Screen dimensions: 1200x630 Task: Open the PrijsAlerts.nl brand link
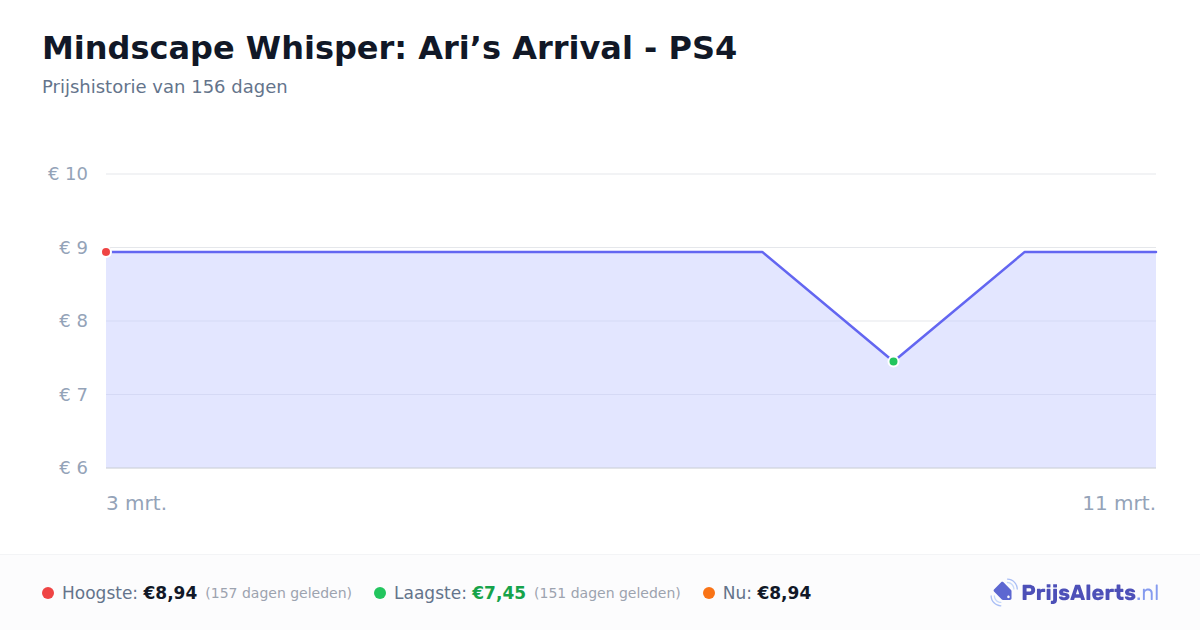pos(1075,593)
